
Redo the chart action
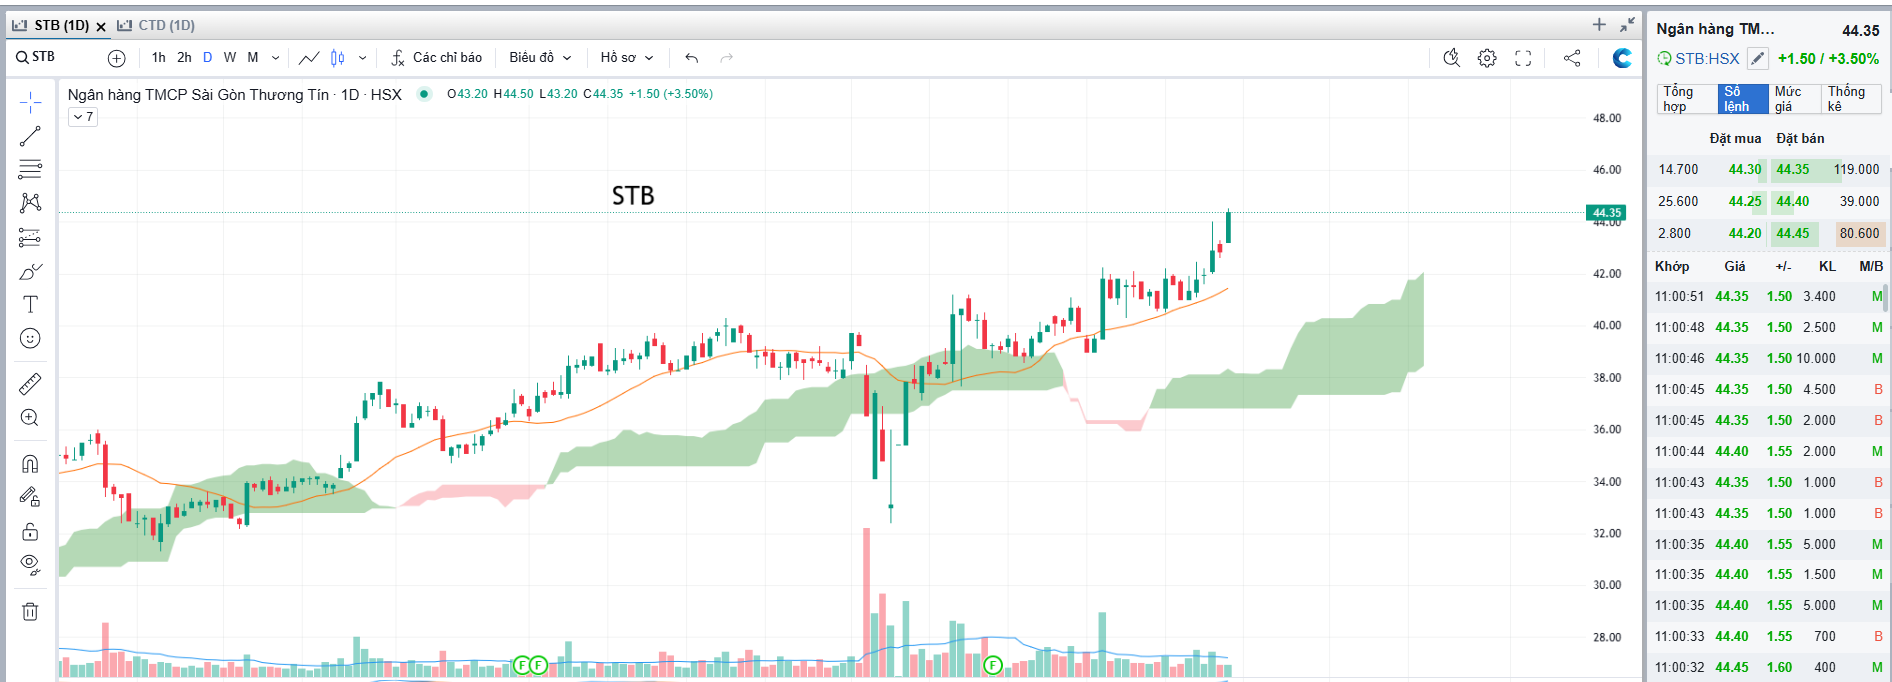pyautogui.click(x=727, y=58)
